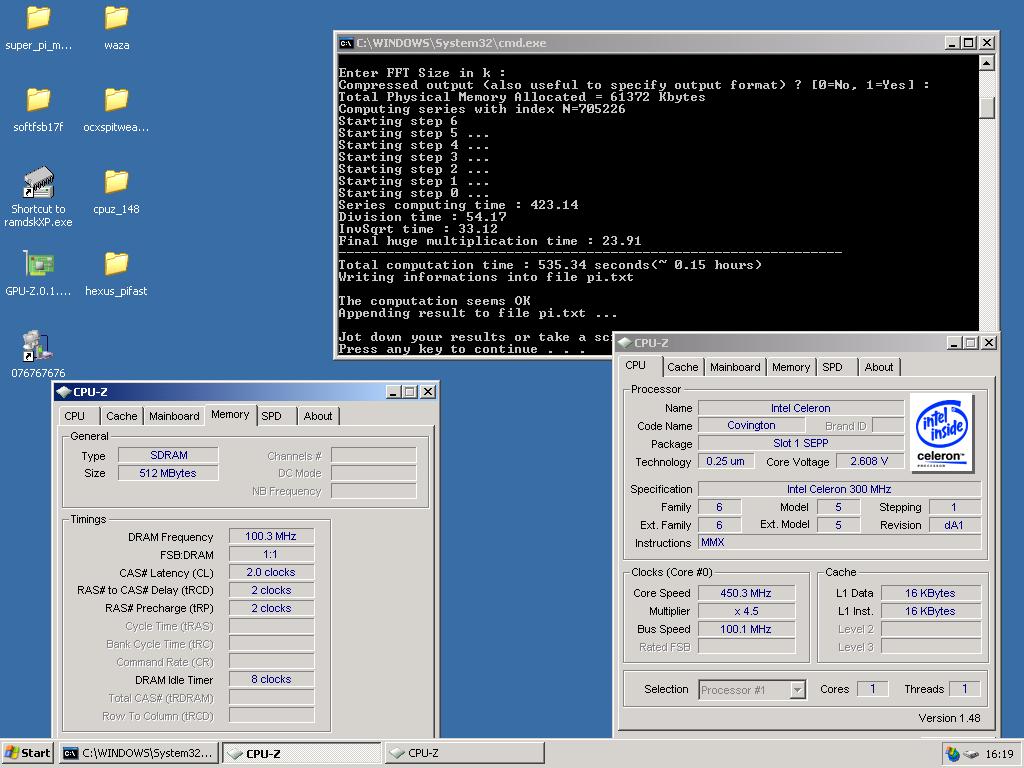The width and height of the screenshot is (1024, 768).
Task: Click the 16:19 system clock
Action: 999,754
